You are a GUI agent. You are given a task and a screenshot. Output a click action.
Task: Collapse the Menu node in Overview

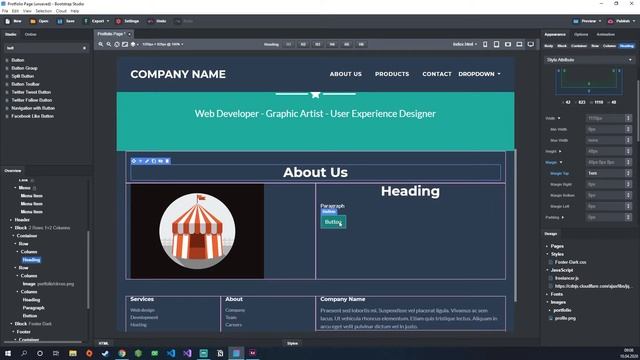pyautogui.click(x=16, y=188)
